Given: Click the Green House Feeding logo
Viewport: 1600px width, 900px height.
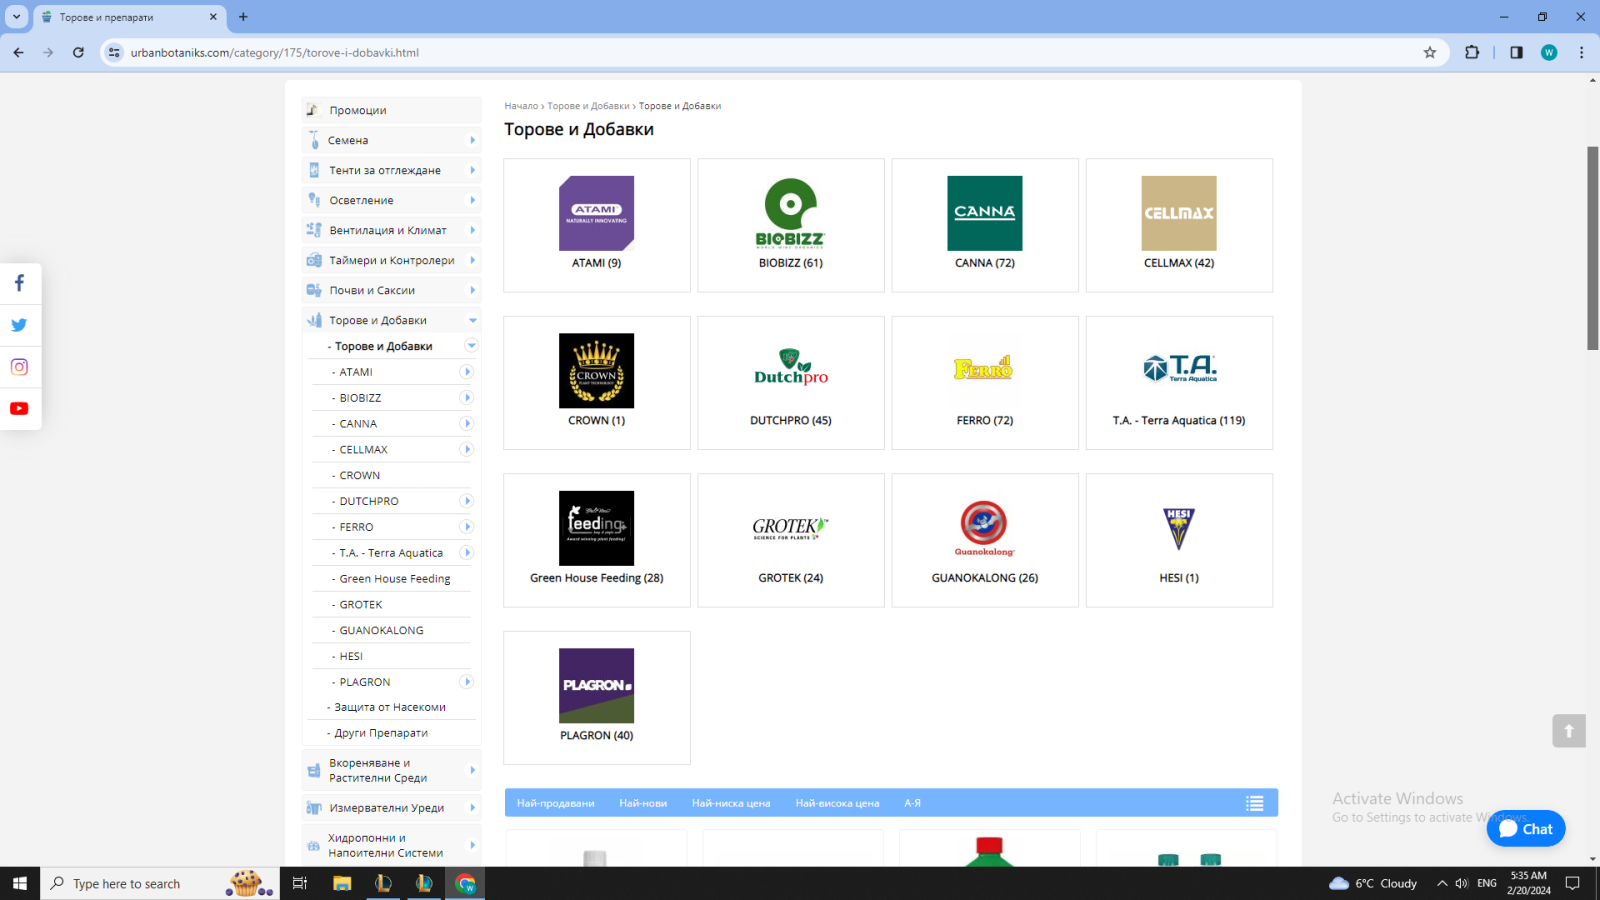Looking at the screenshot, I should coord(596,528).
